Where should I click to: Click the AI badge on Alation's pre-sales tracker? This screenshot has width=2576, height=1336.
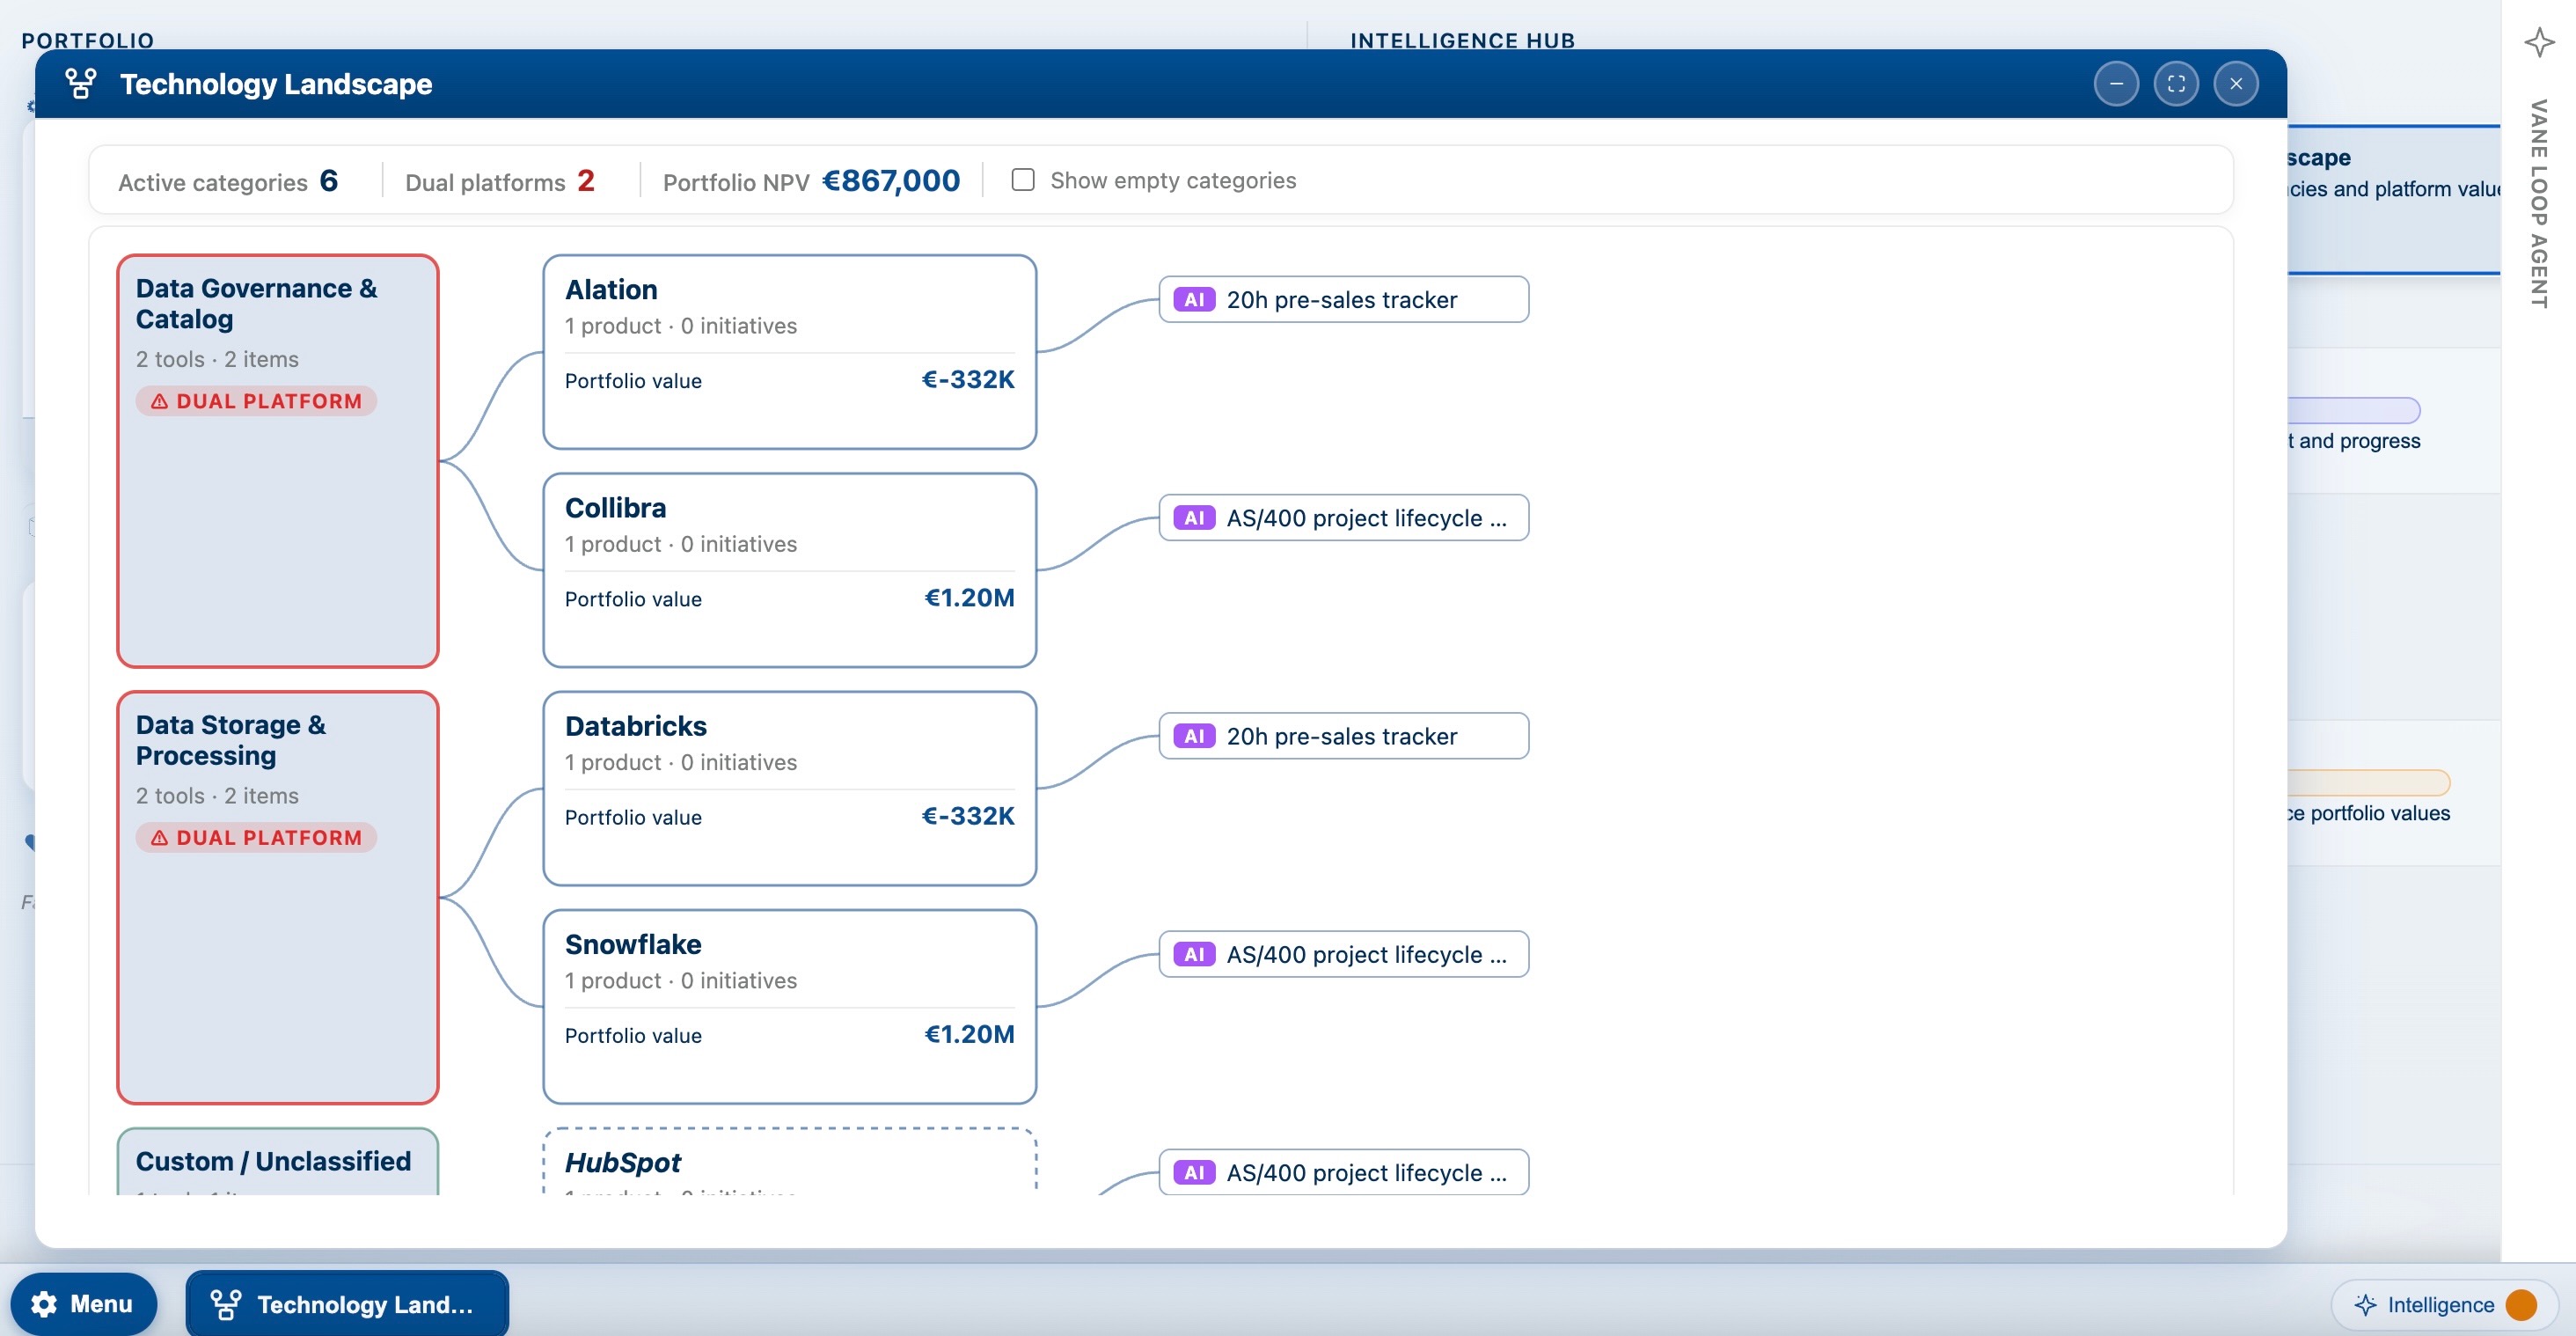click(x=1194, y=300)
